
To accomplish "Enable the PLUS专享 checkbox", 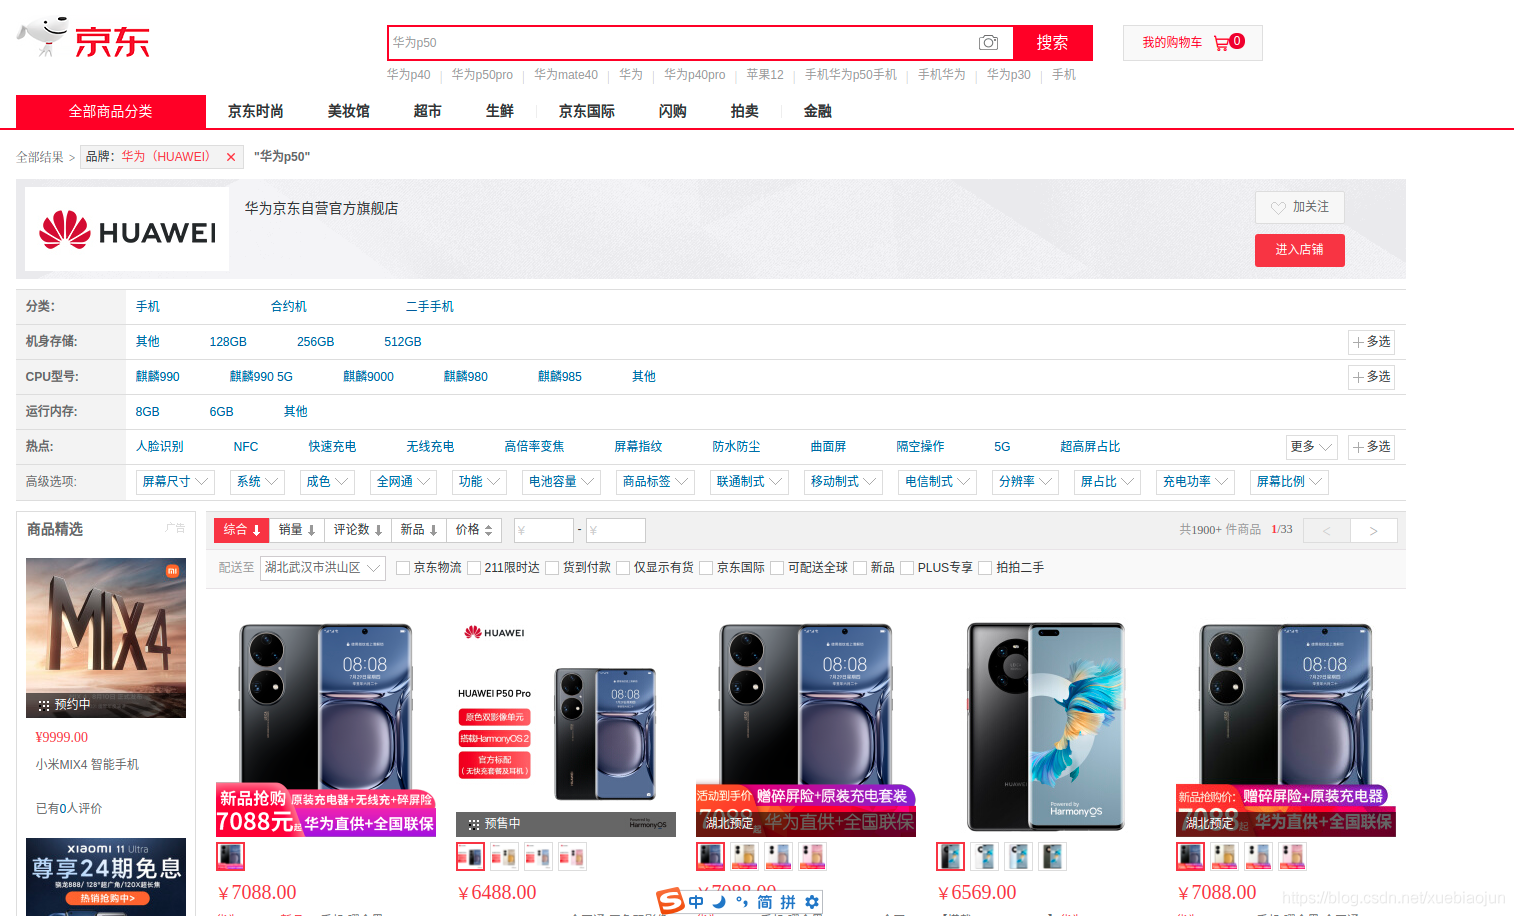I will pyautogui.click(x=907, y=568).
